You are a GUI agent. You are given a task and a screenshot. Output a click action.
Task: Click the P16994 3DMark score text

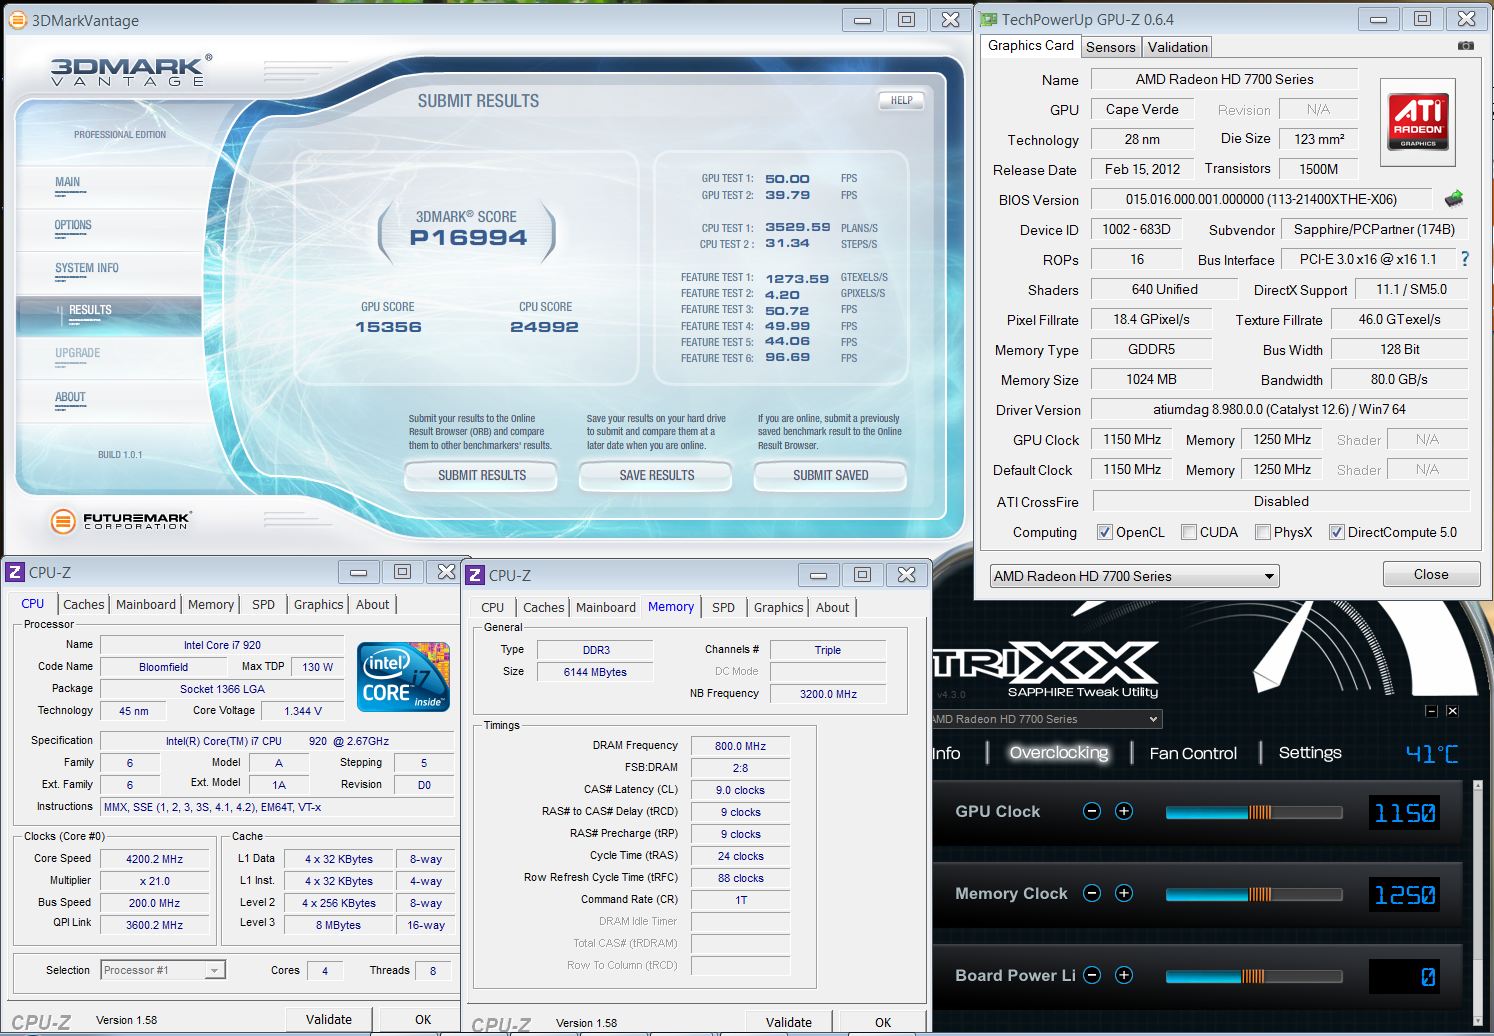[x=468, y=238]
